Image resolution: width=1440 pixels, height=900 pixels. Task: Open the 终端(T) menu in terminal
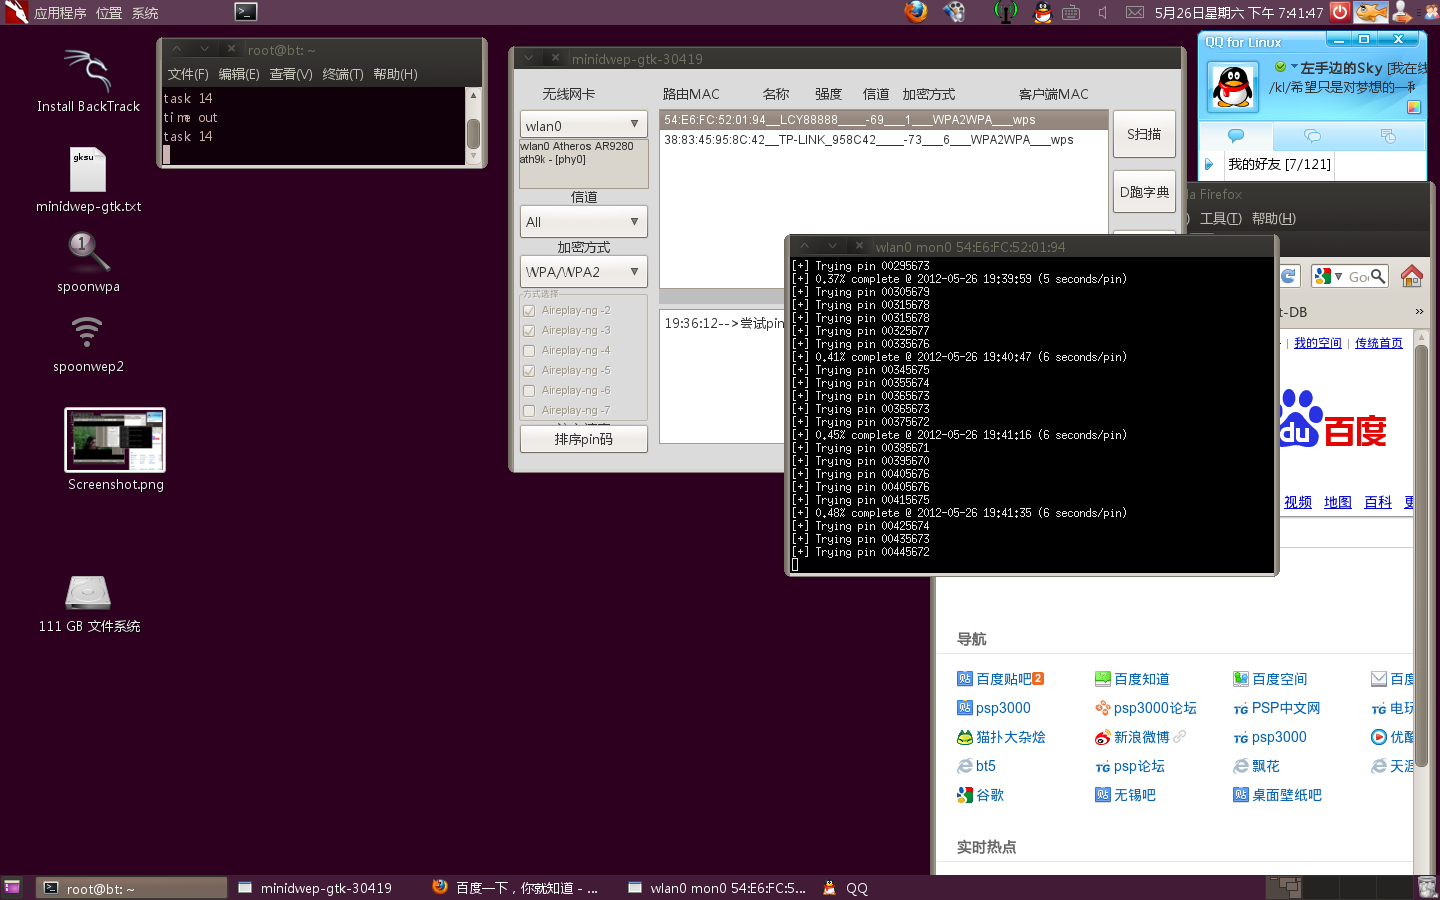[342, 75]
